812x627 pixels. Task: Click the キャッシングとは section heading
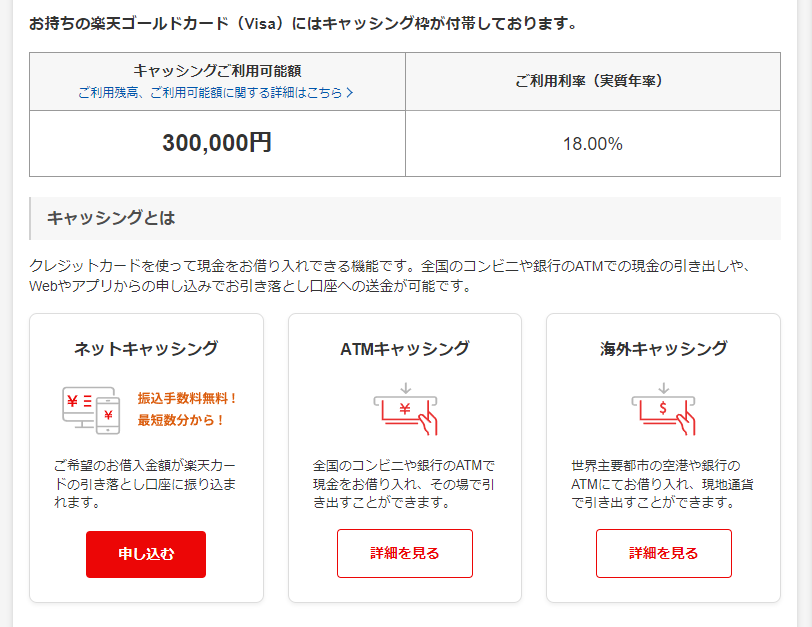point(111,218)
